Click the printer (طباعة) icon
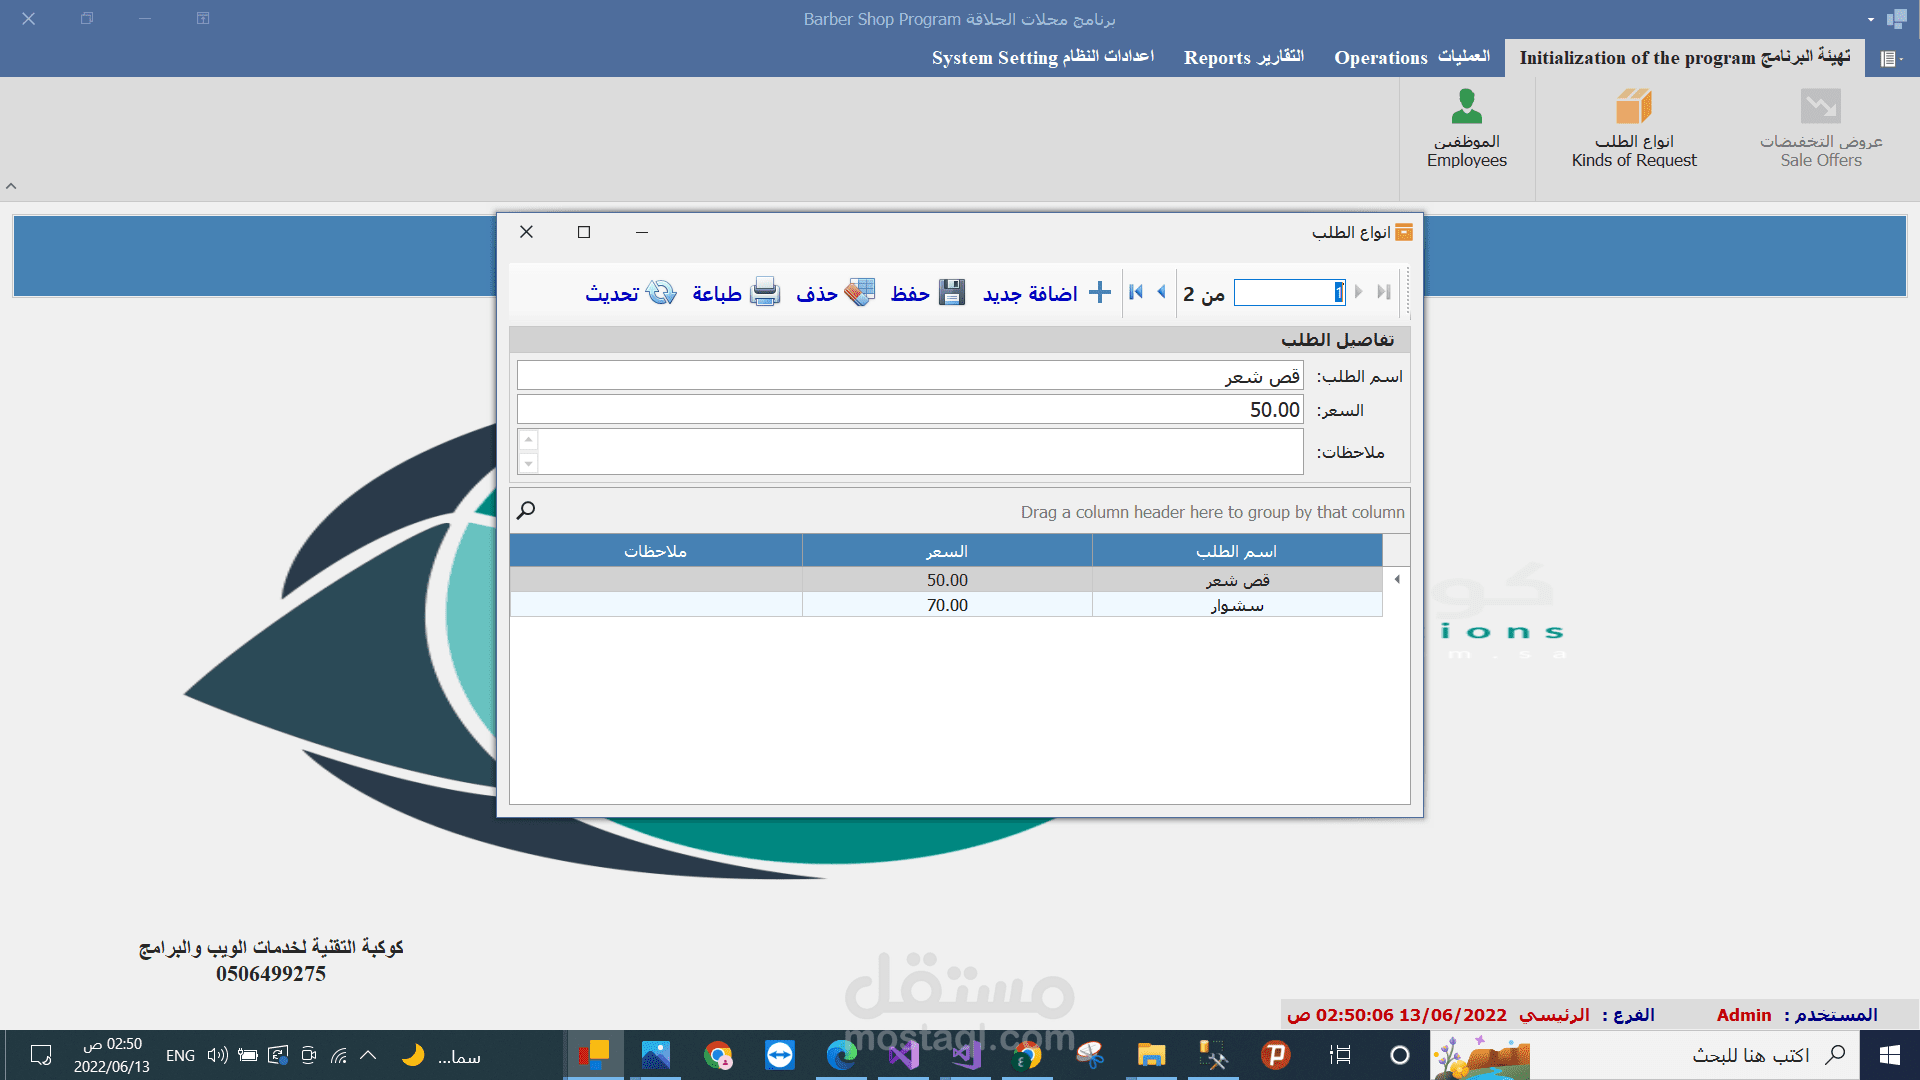 pyautogui.click(x=765, y=292)
